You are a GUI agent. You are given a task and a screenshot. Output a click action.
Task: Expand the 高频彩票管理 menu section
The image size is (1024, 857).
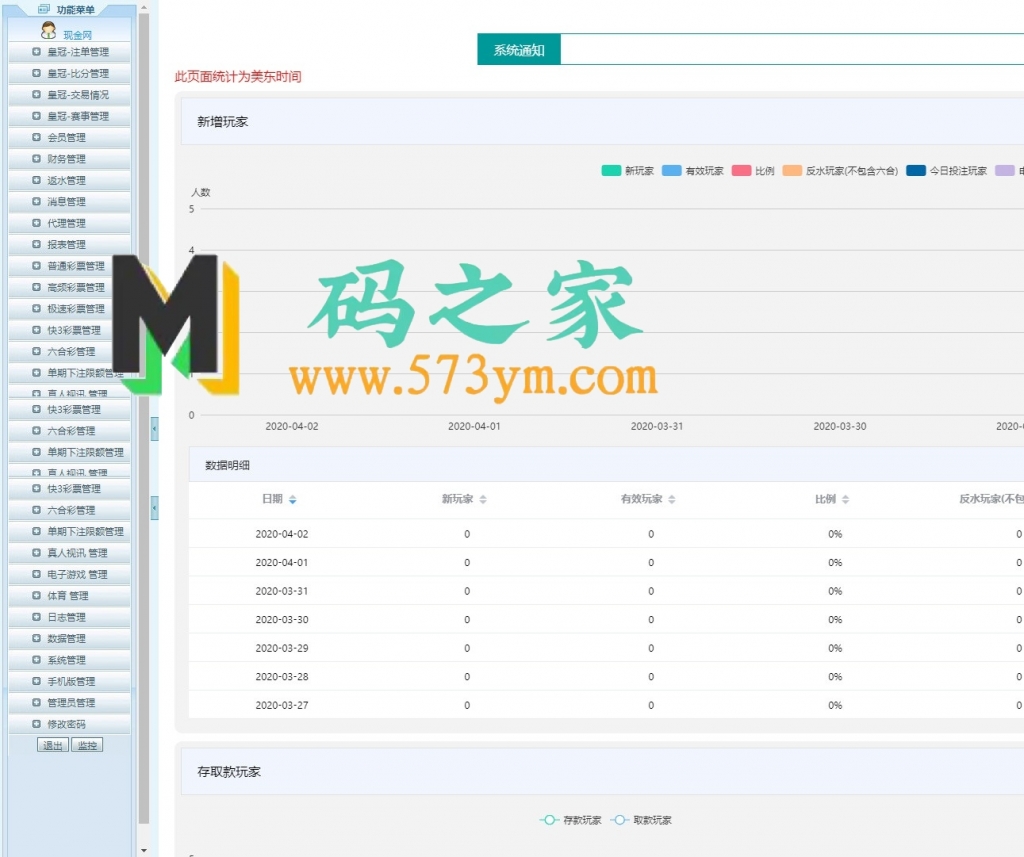click(x=69, y=287)
